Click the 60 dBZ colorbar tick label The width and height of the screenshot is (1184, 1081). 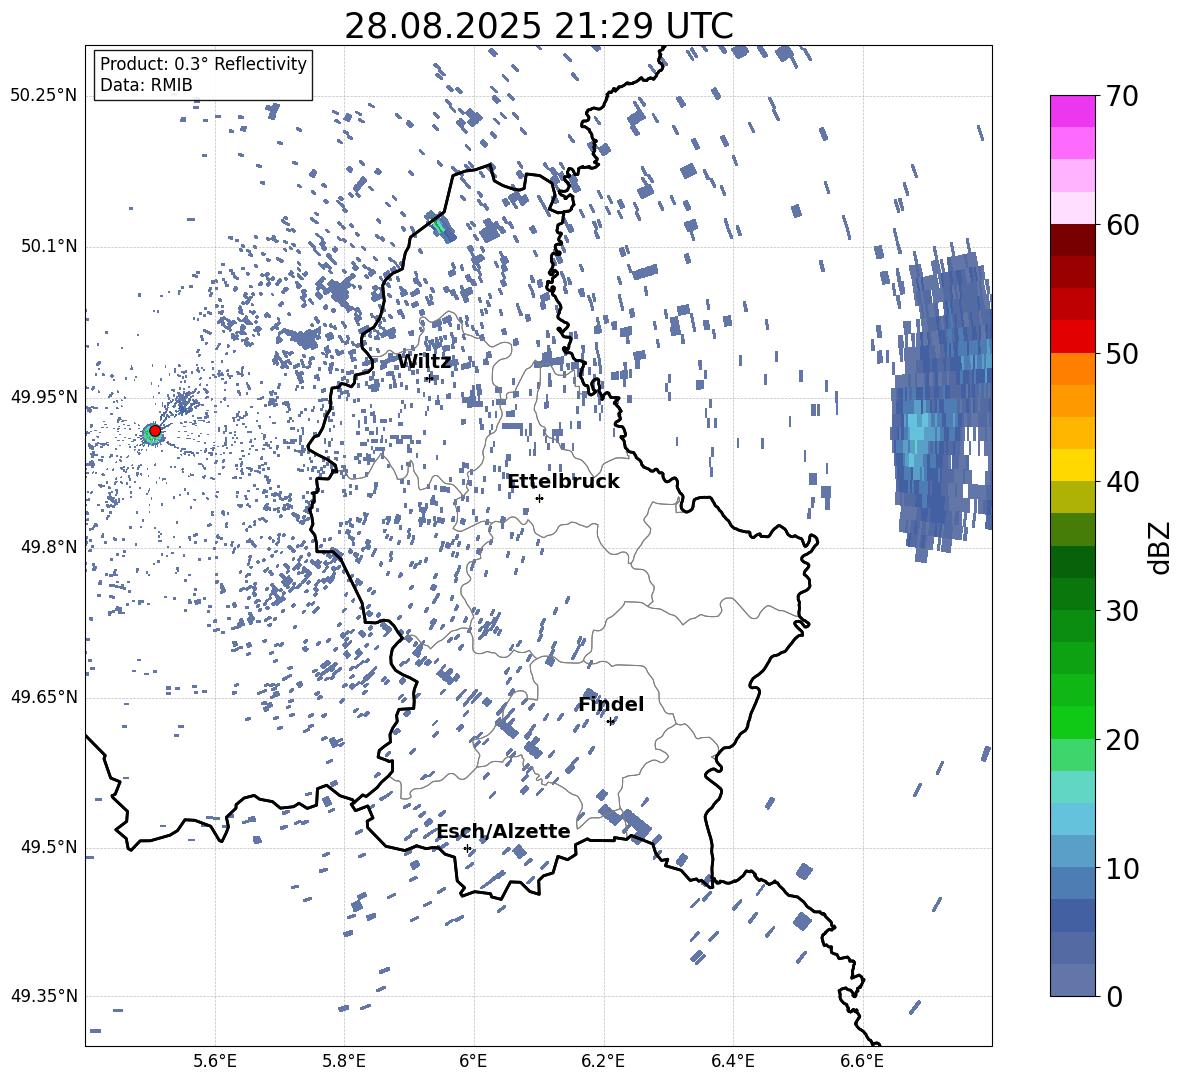point(1121,224)
